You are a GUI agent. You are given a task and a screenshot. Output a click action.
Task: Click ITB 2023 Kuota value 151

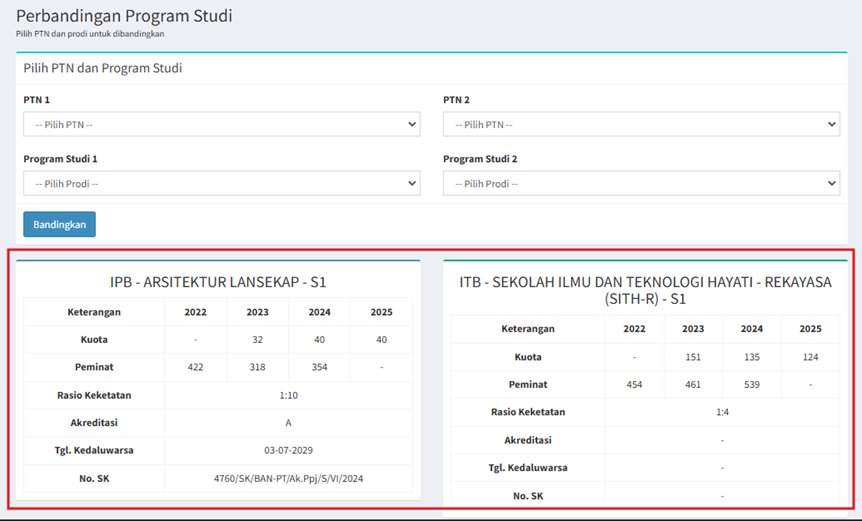[x=693, y=356]
